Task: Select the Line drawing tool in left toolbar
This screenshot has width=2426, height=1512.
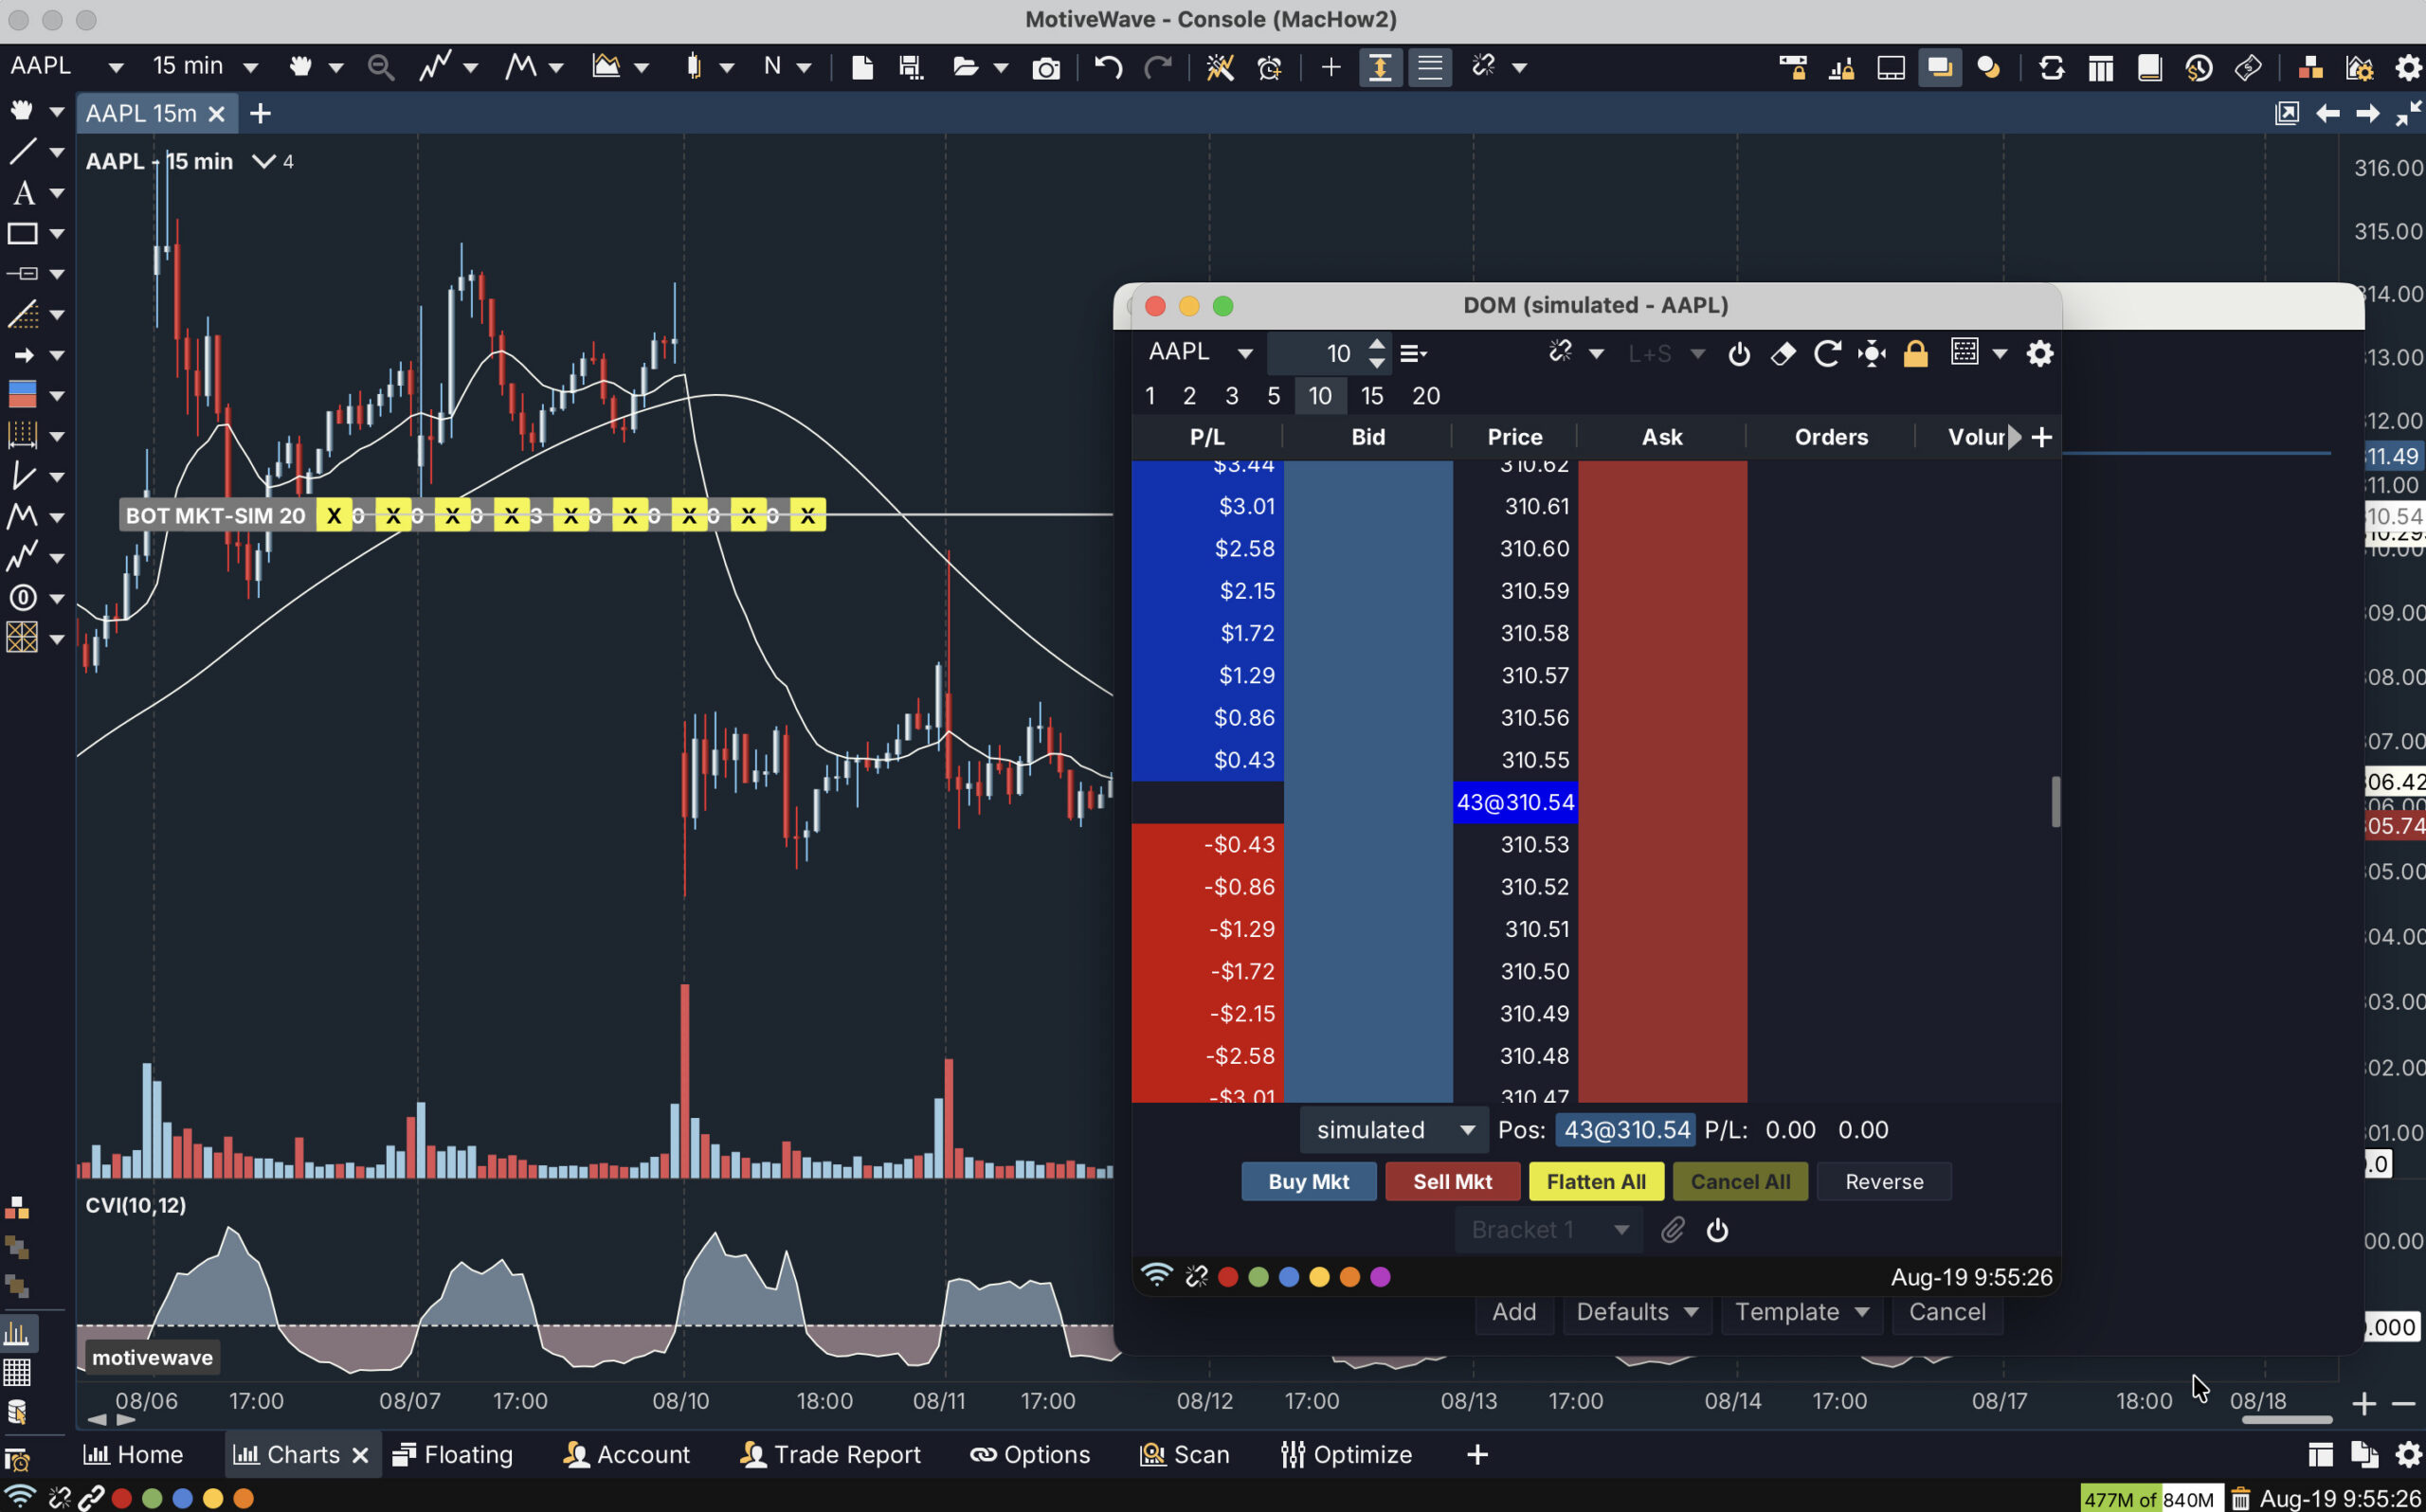Action: pyautogui.click(x=23, y=152)
